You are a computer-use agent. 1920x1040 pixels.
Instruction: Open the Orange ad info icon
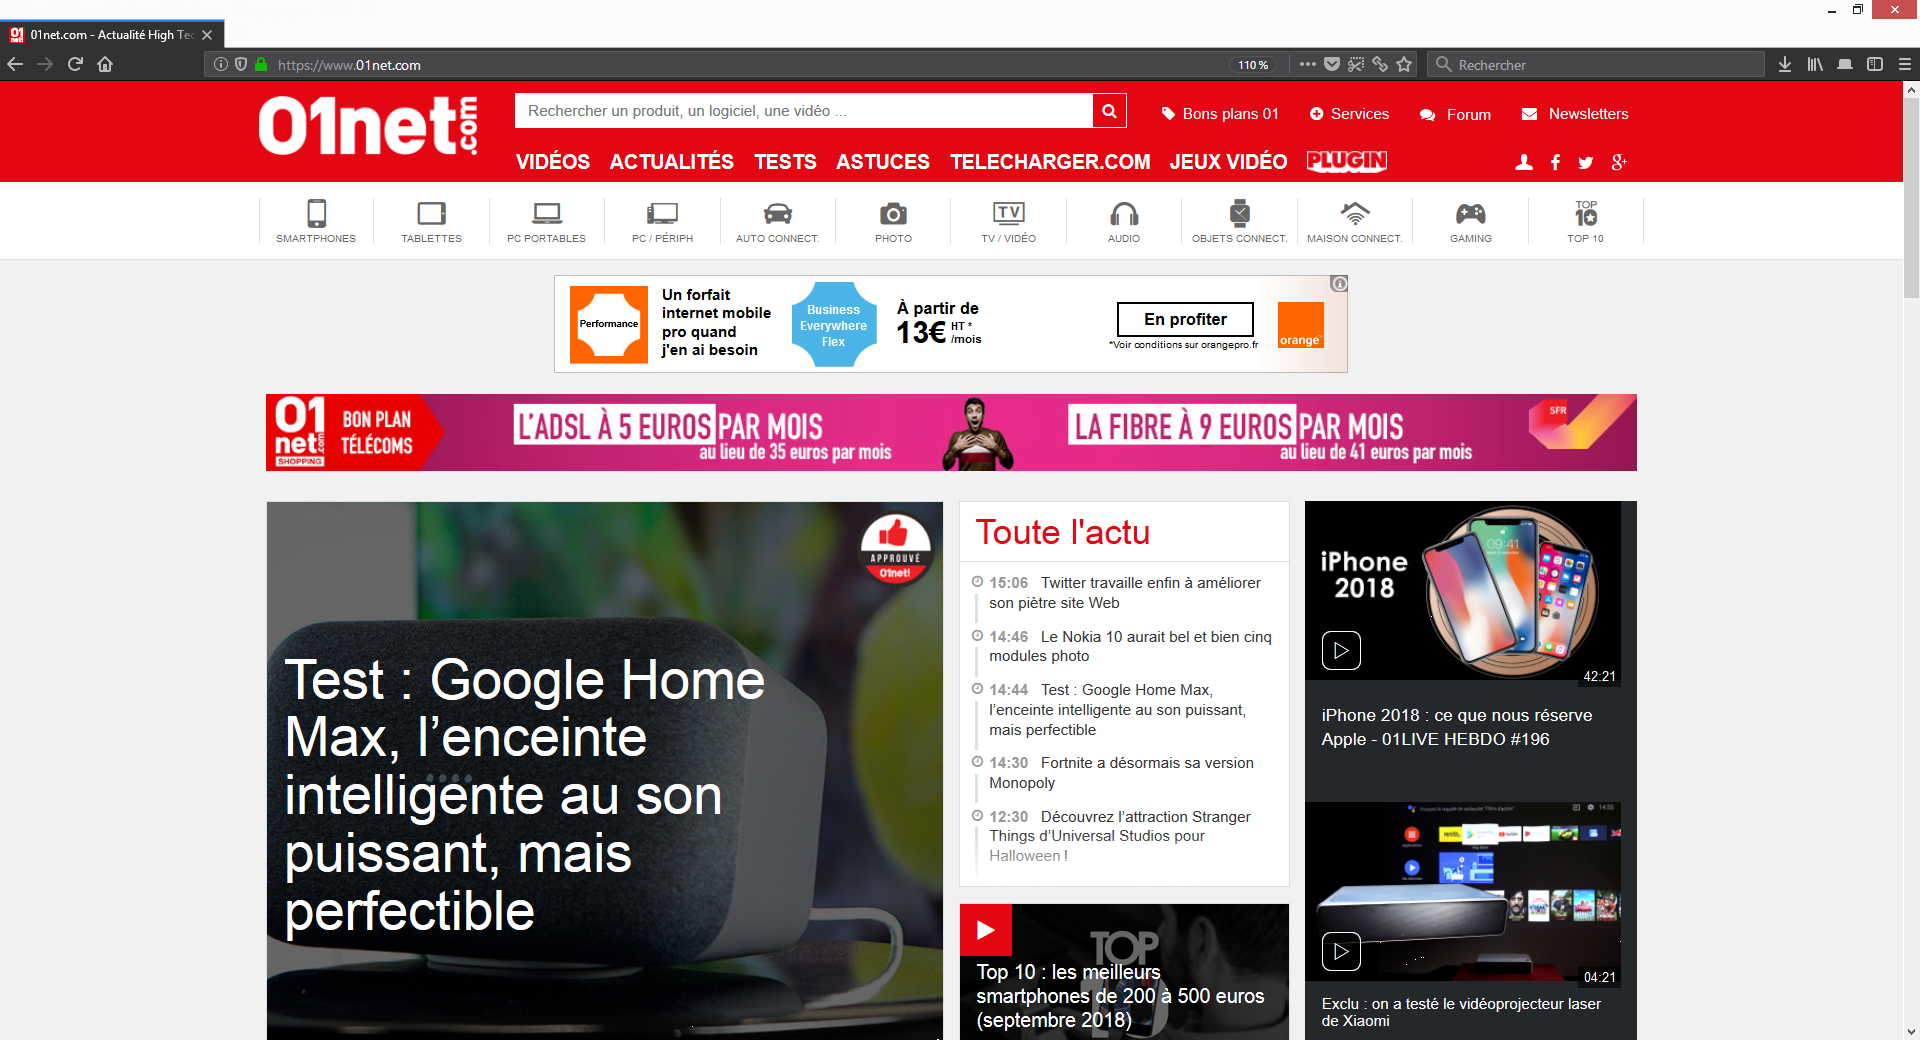point(1339,284)
